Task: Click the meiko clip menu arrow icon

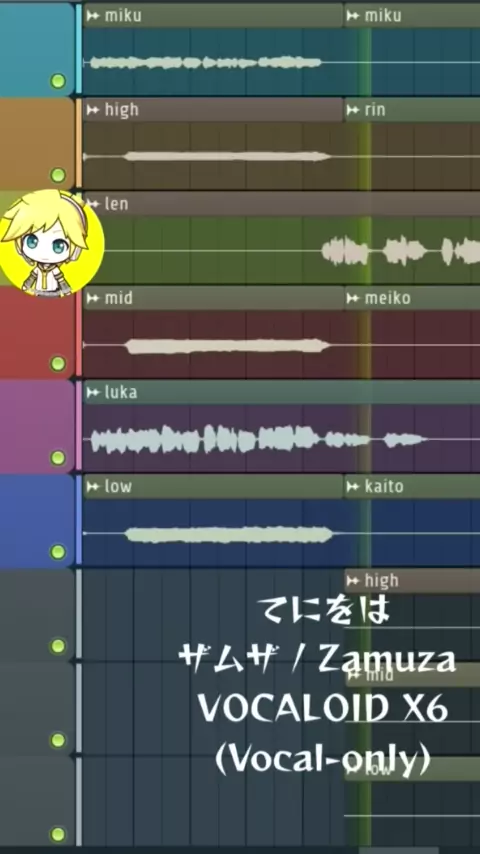Action: click(x=353, y=298)
